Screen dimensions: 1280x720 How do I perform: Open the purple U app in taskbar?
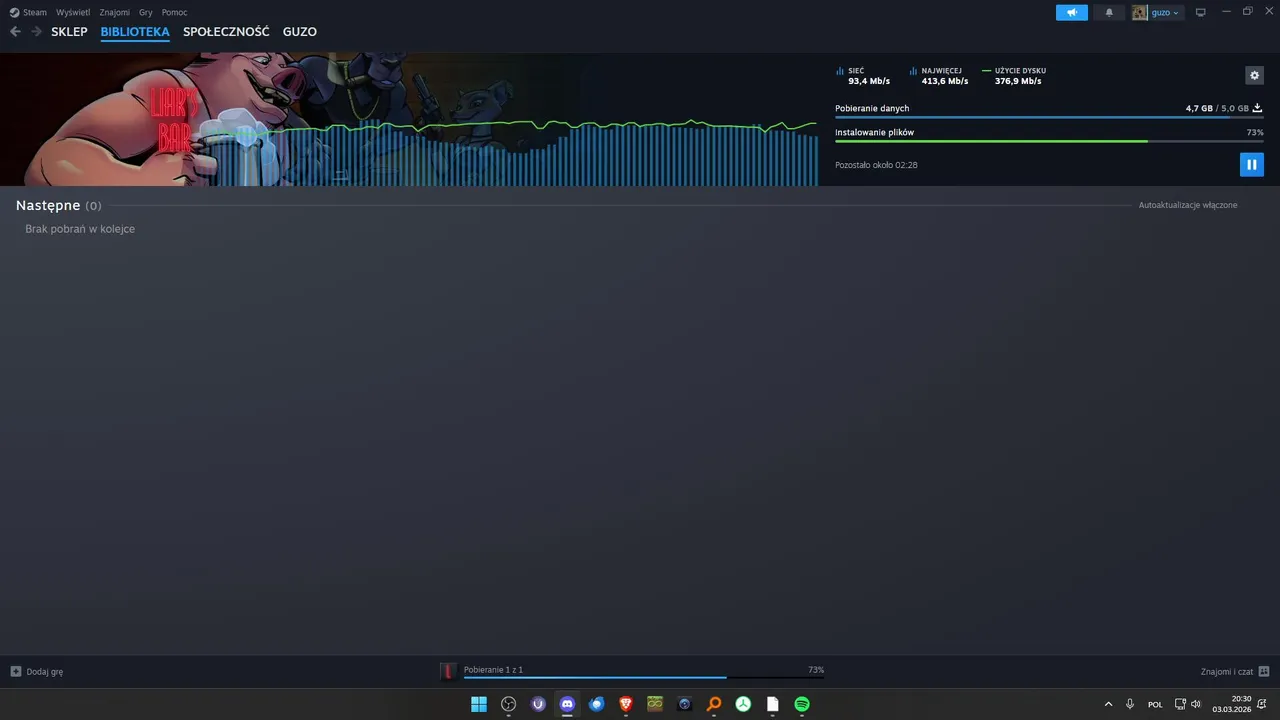[x=538, y=704]
